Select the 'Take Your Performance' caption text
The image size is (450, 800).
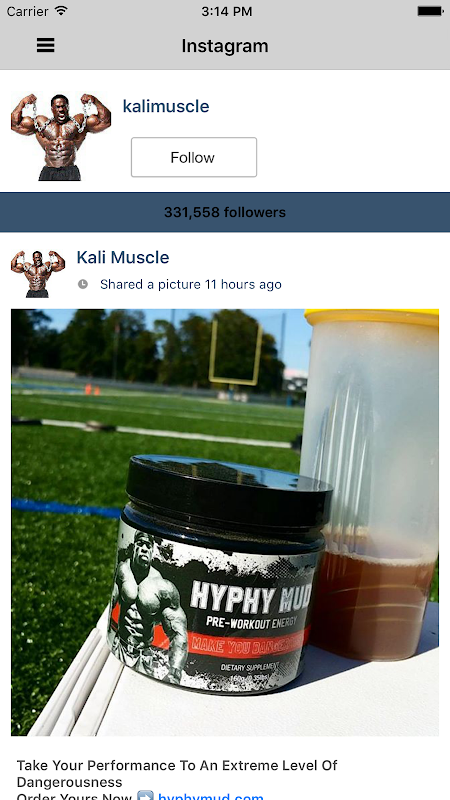[177, 773]
